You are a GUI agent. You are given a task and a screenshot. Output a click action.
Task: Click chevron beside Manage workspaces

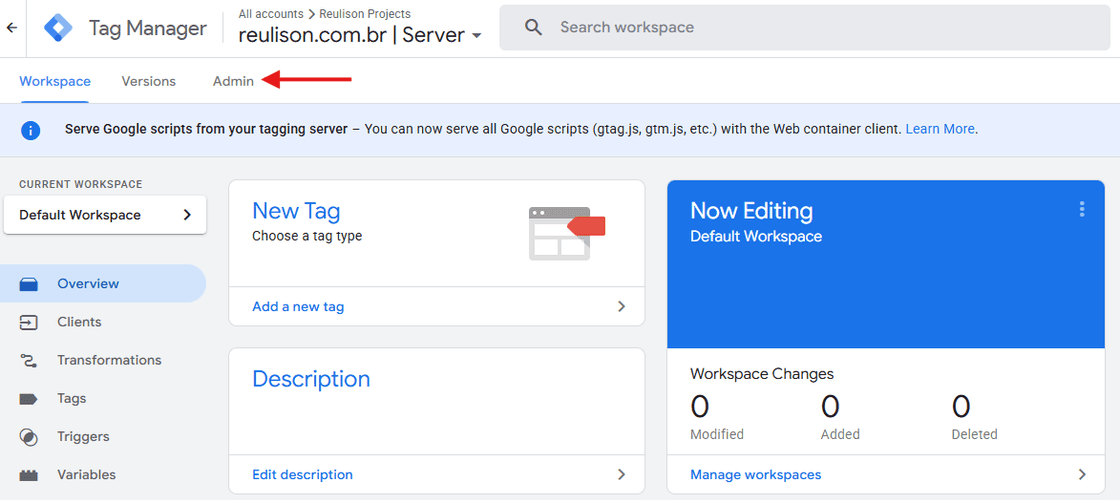pyautogui.click(x=1081, y=474)
